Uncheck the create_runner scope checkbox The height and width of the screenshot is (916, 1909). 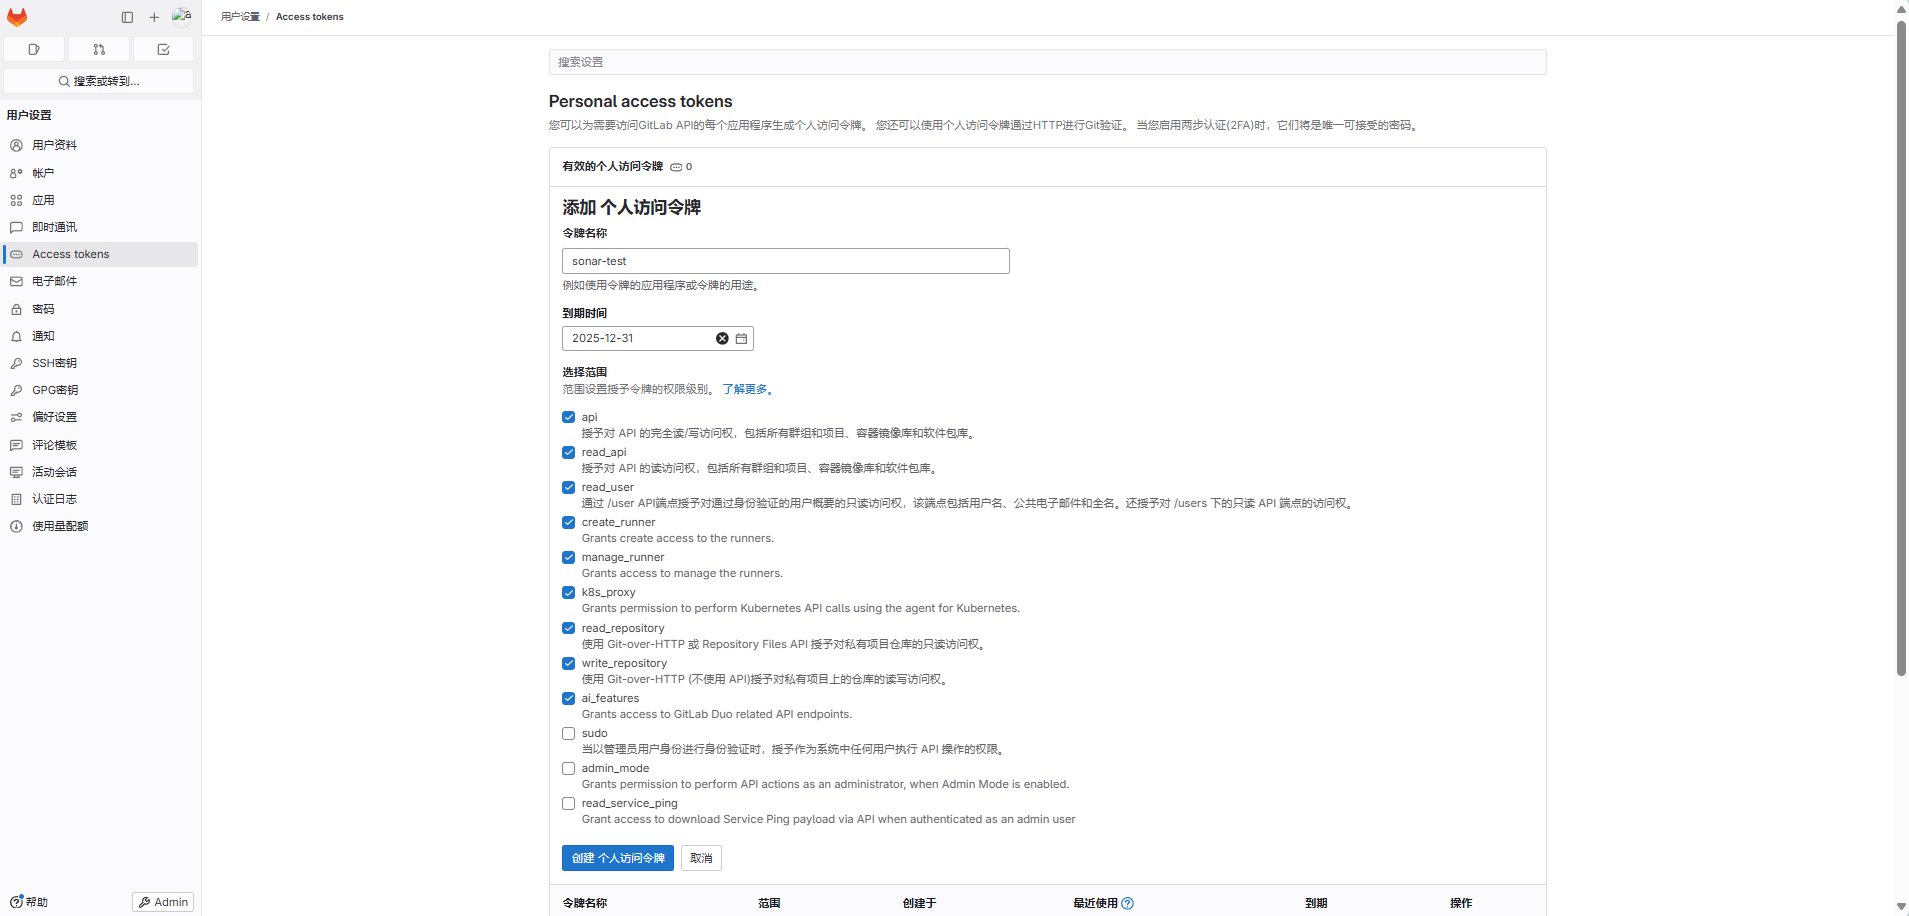coord(568,522)
